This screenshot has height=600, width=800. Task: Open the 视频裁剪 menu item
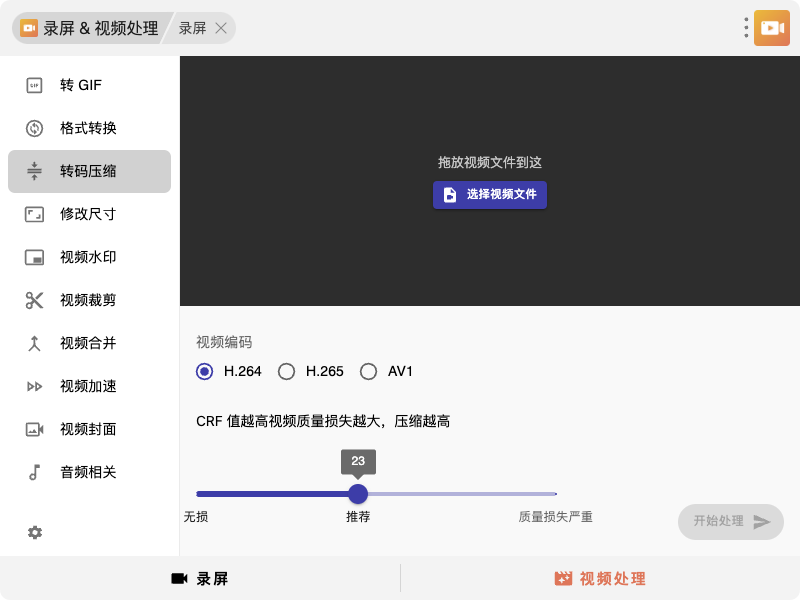(89, 300)
